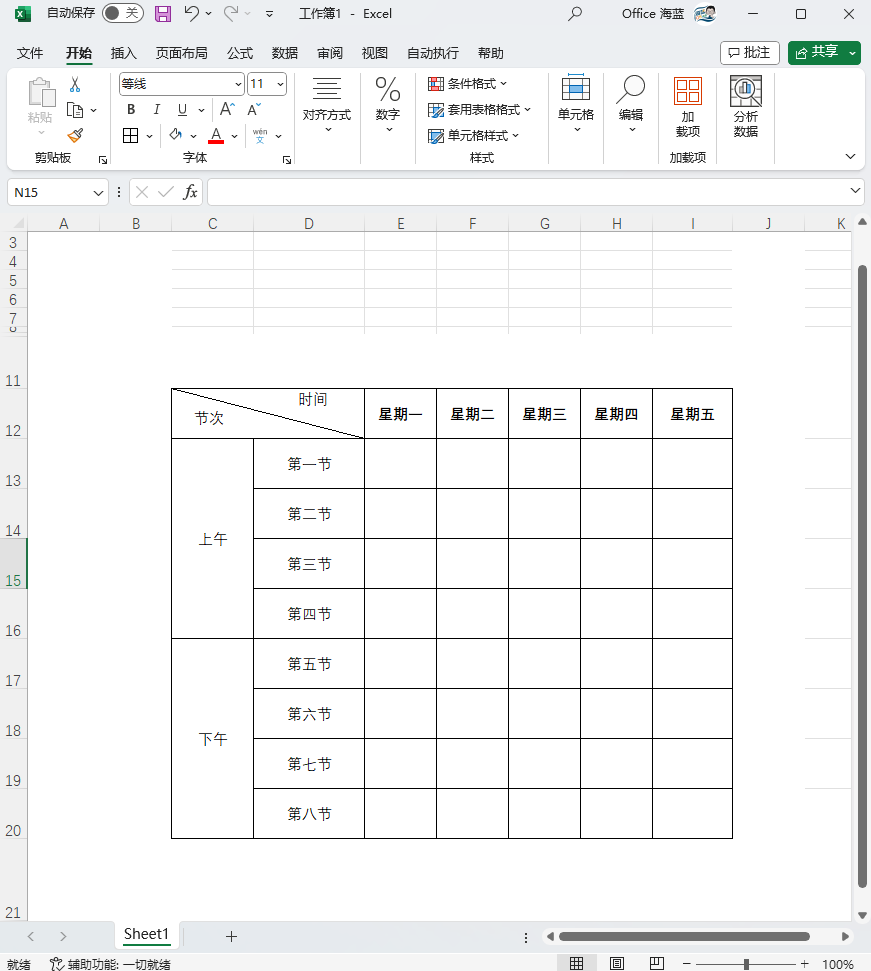Adjust the zoom slider handle

[747, 964]
